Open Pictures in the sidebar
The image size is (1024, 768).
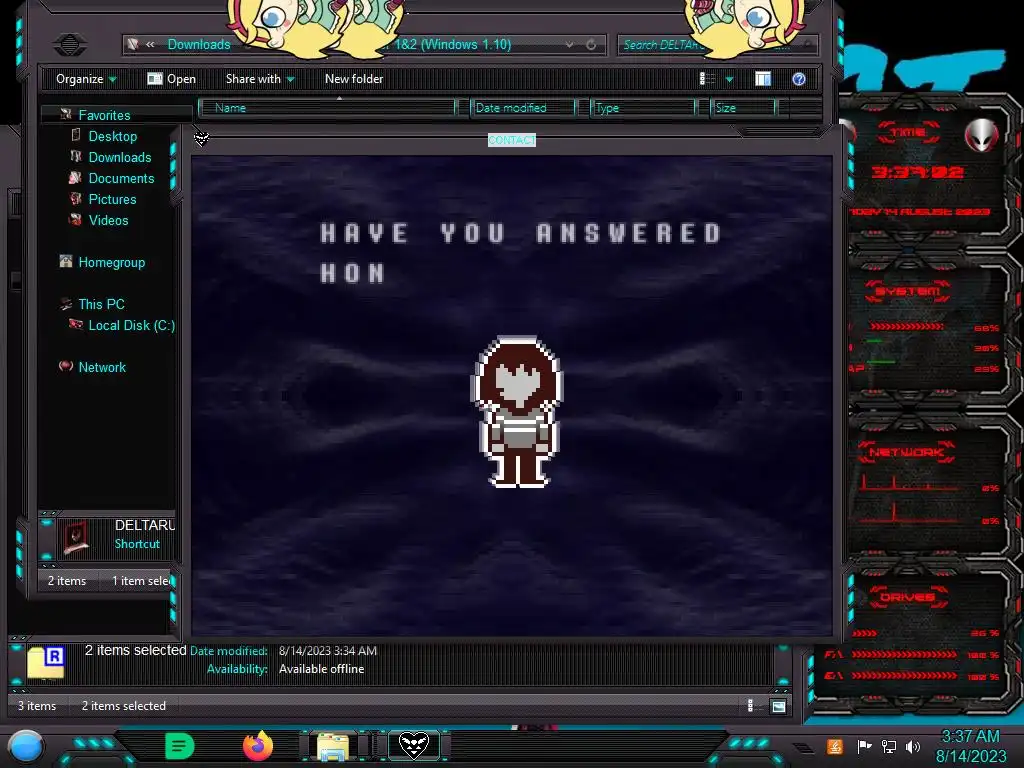112,199
